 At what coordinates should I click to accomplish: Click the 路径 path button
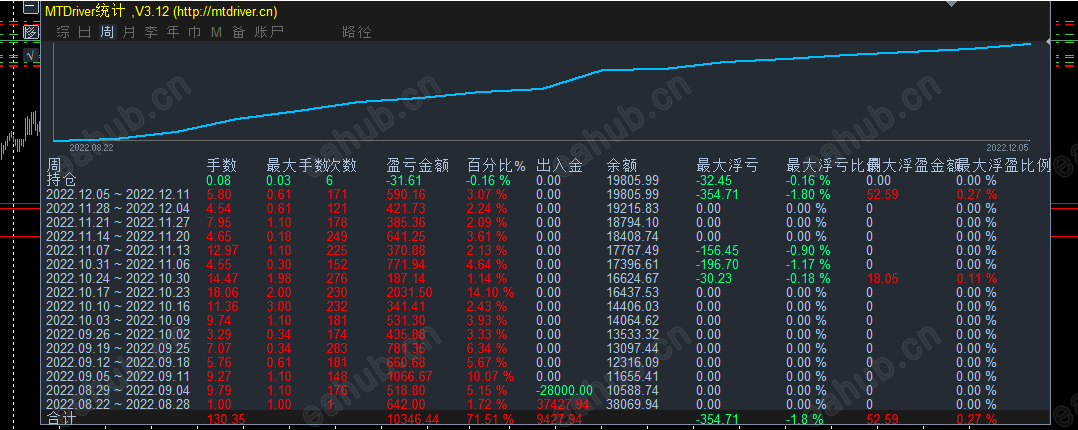[356, 32]
